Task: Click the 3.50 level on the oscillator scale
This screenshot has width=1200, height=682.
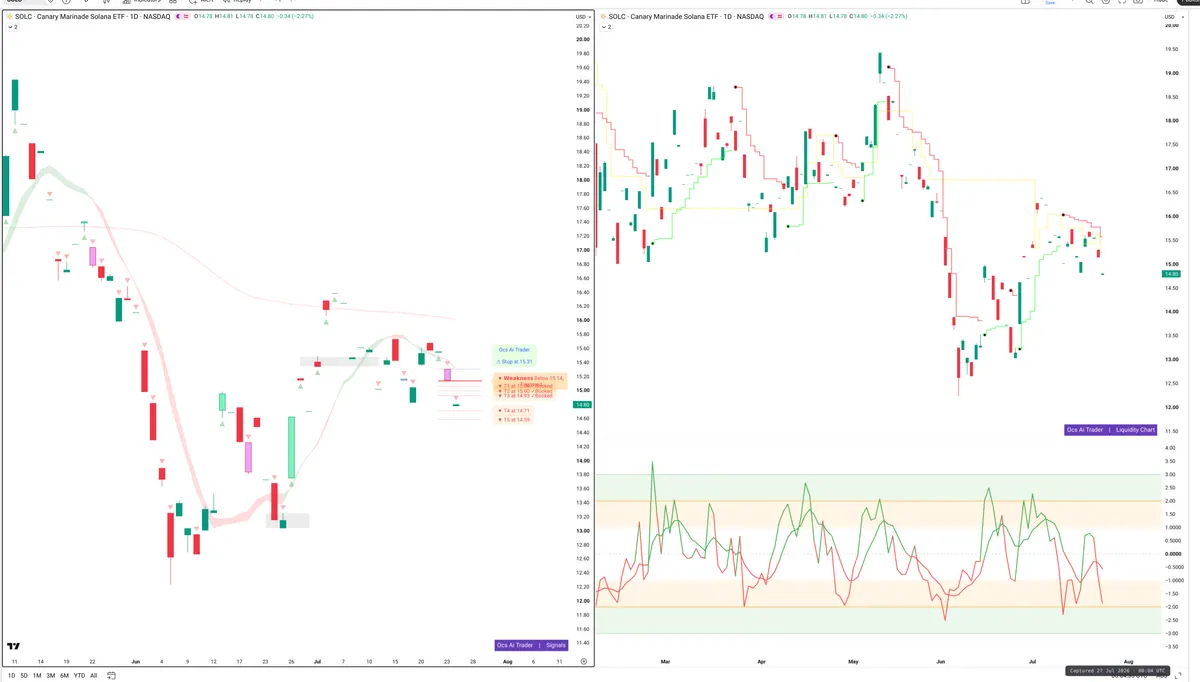Action: click(1172, 463)
